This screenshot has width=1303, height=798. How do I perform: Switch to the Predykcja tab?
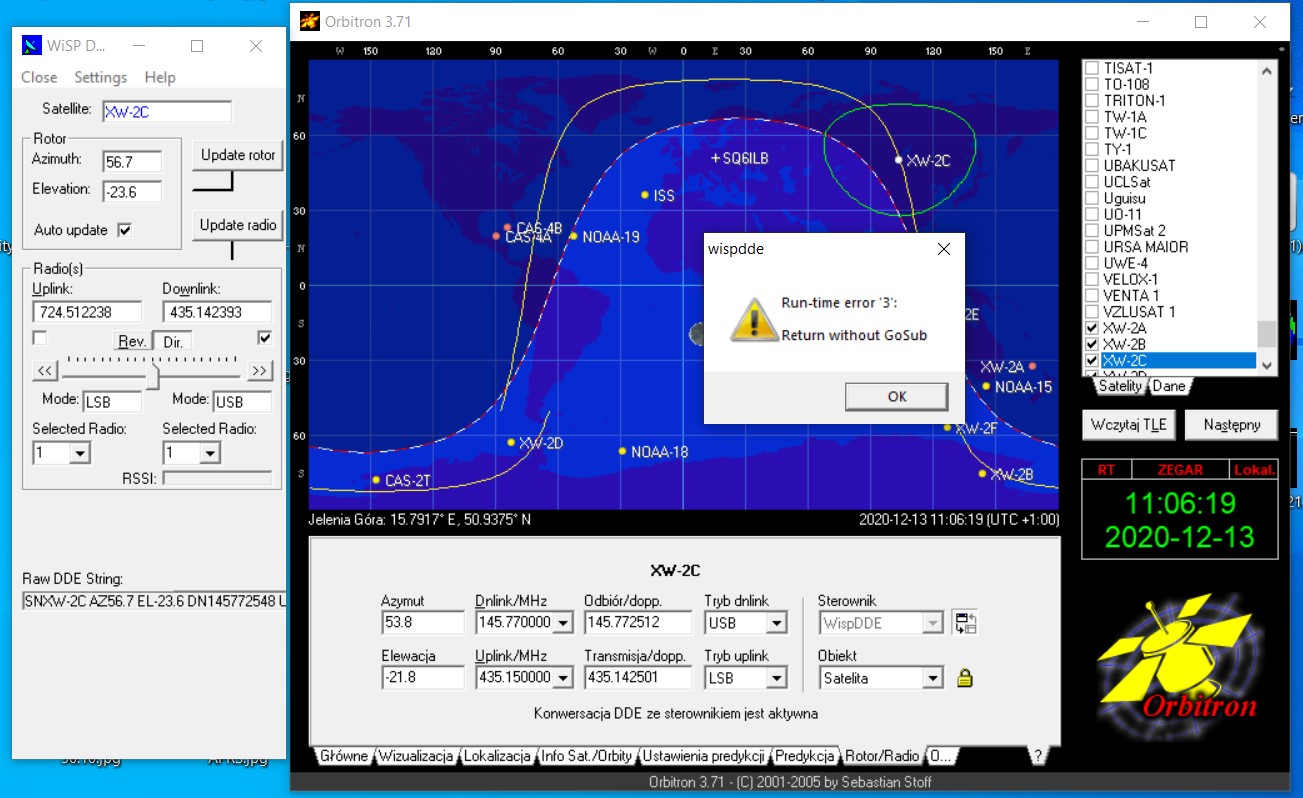pos(804,756)
